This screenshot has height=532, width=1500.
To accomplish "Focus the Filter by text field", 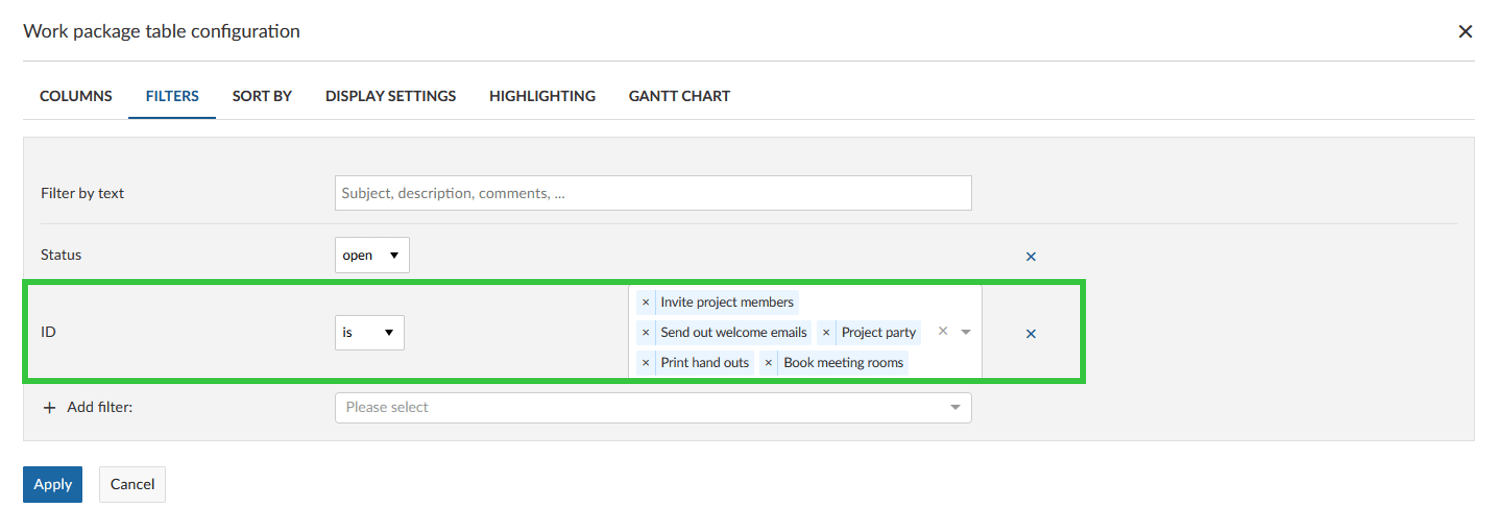I will pyautogui.click(x=652, y=193).
